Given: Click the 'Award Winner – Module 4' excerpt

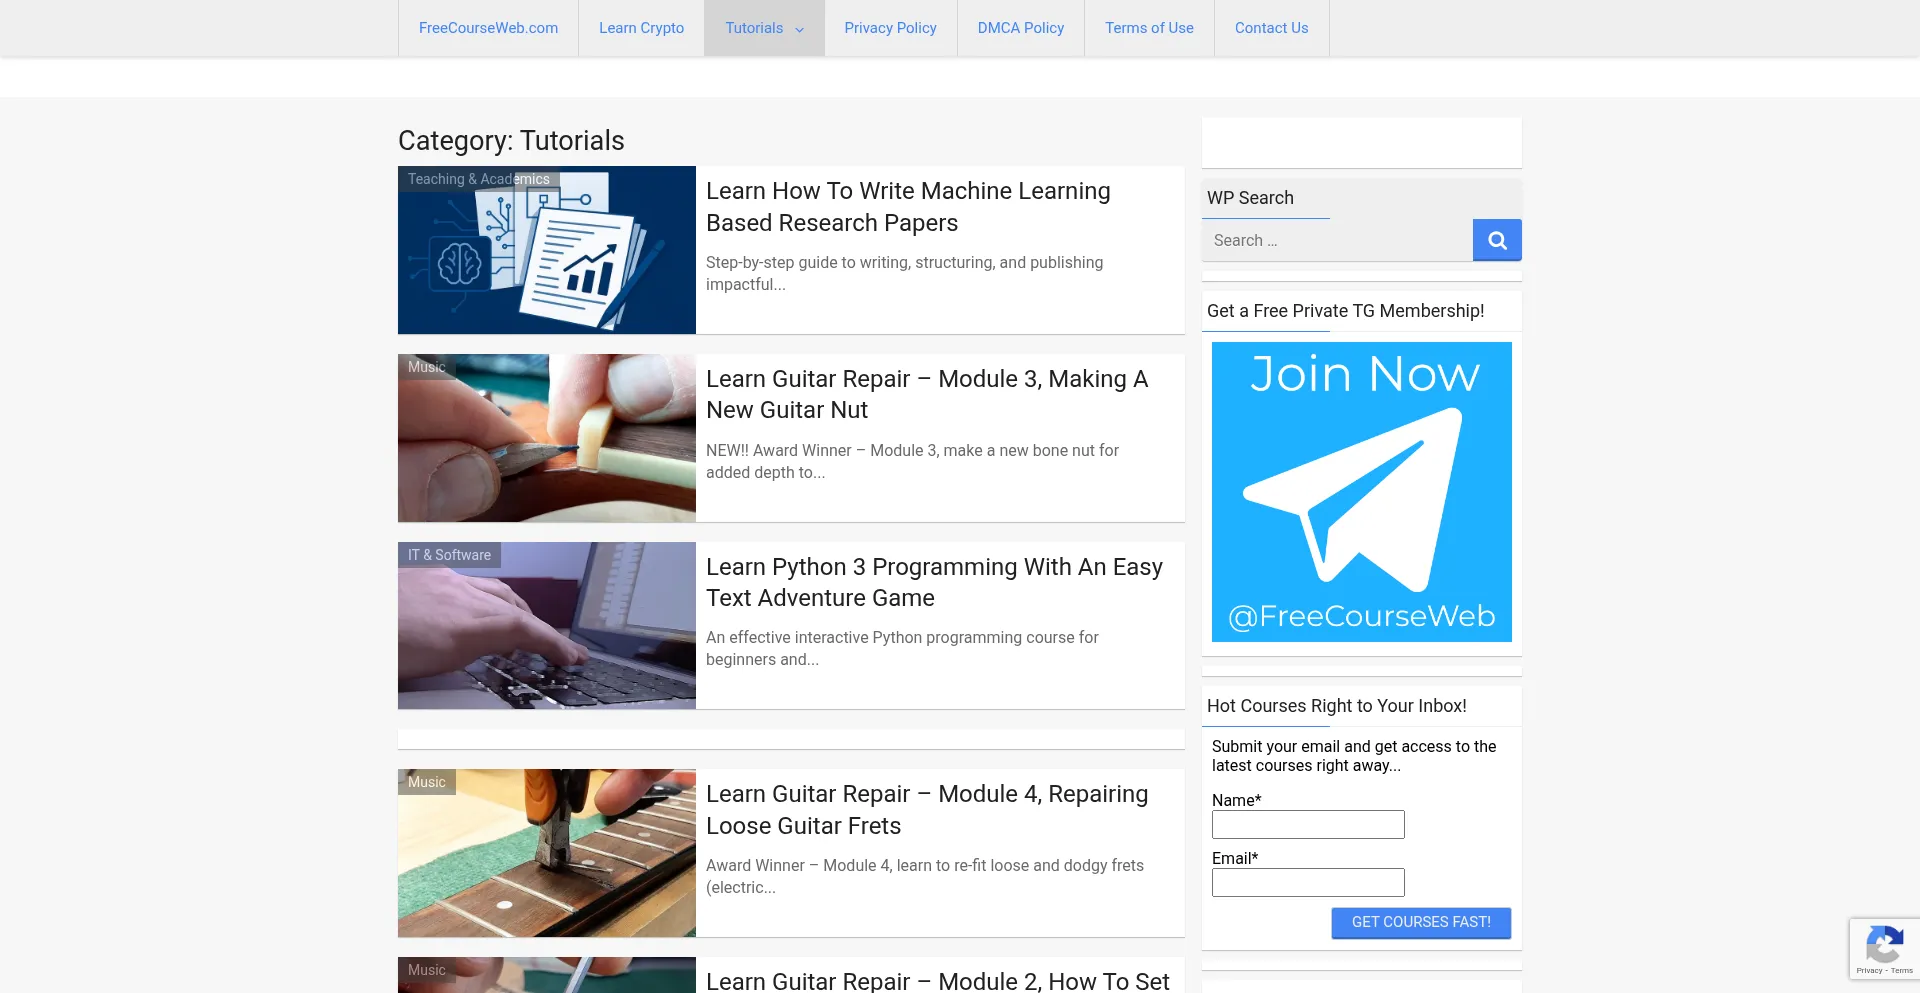Looking at the screenshot, I should point(925,876).
